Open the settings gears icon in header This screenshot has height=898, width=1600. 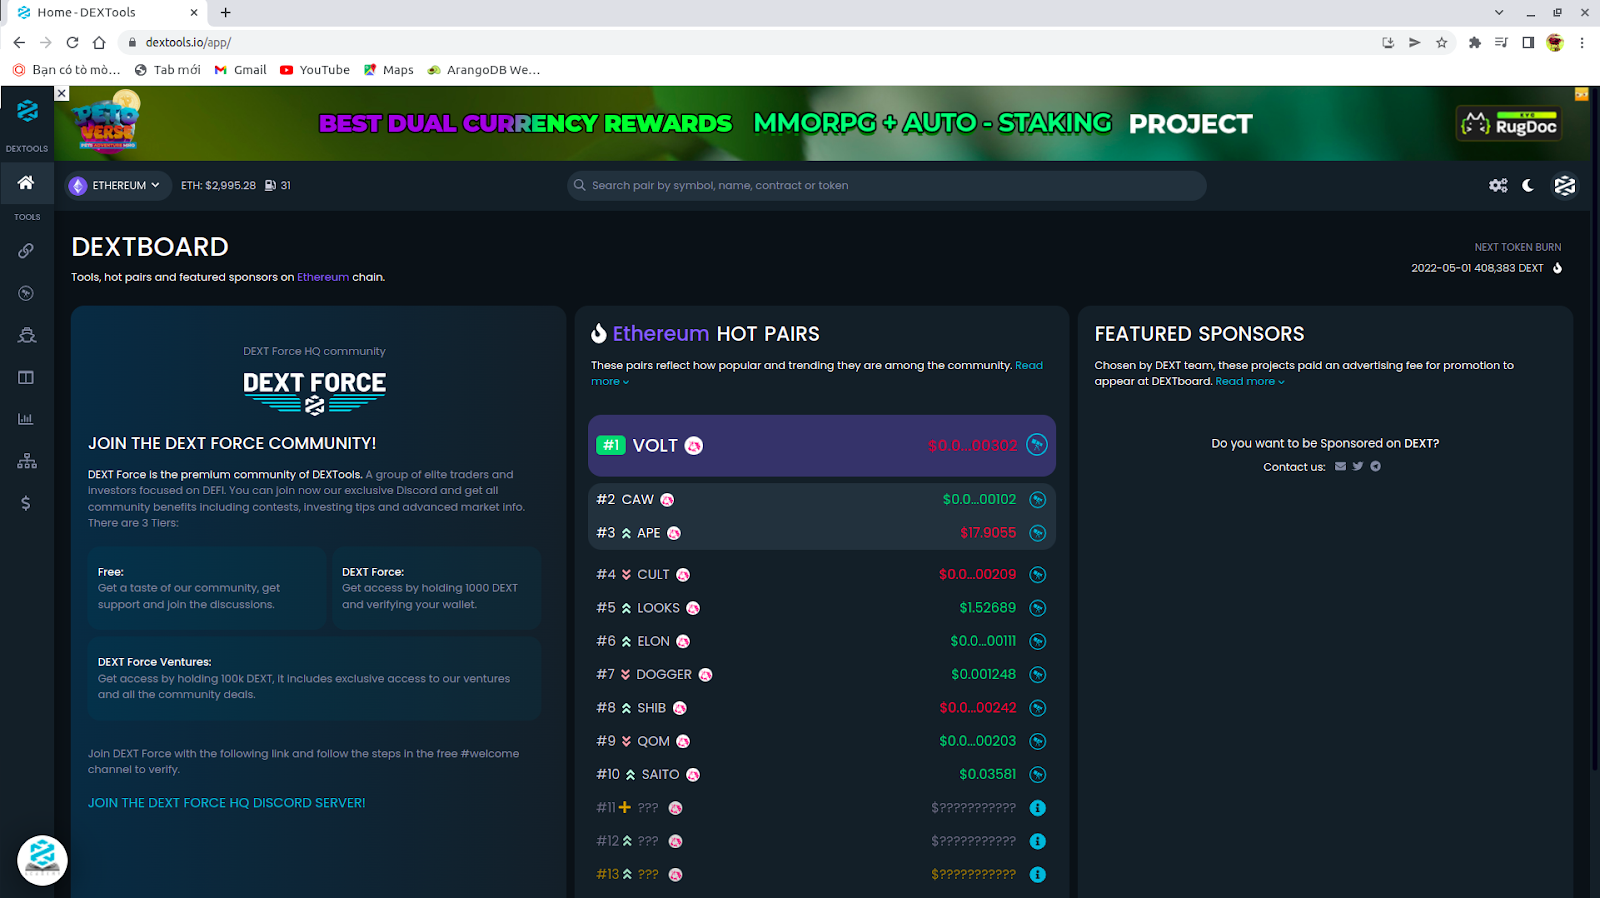[x=1498, y=185]
